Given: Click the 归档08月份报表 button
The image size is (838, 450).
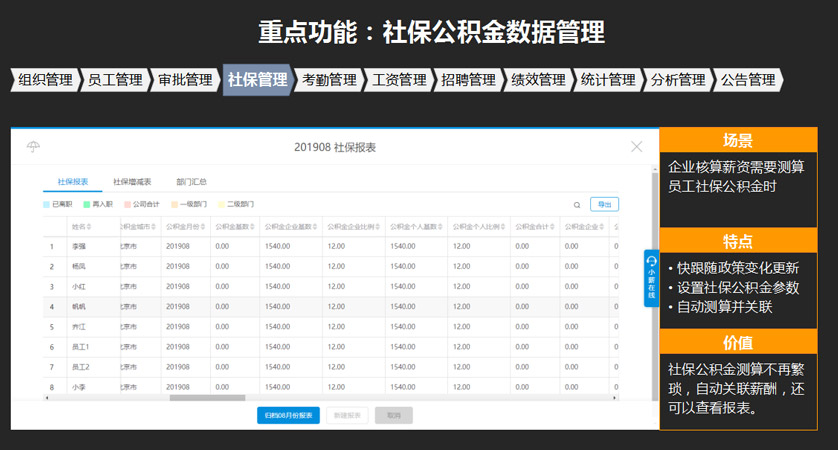Looking at the screenshot, I should tap(288, 415).
